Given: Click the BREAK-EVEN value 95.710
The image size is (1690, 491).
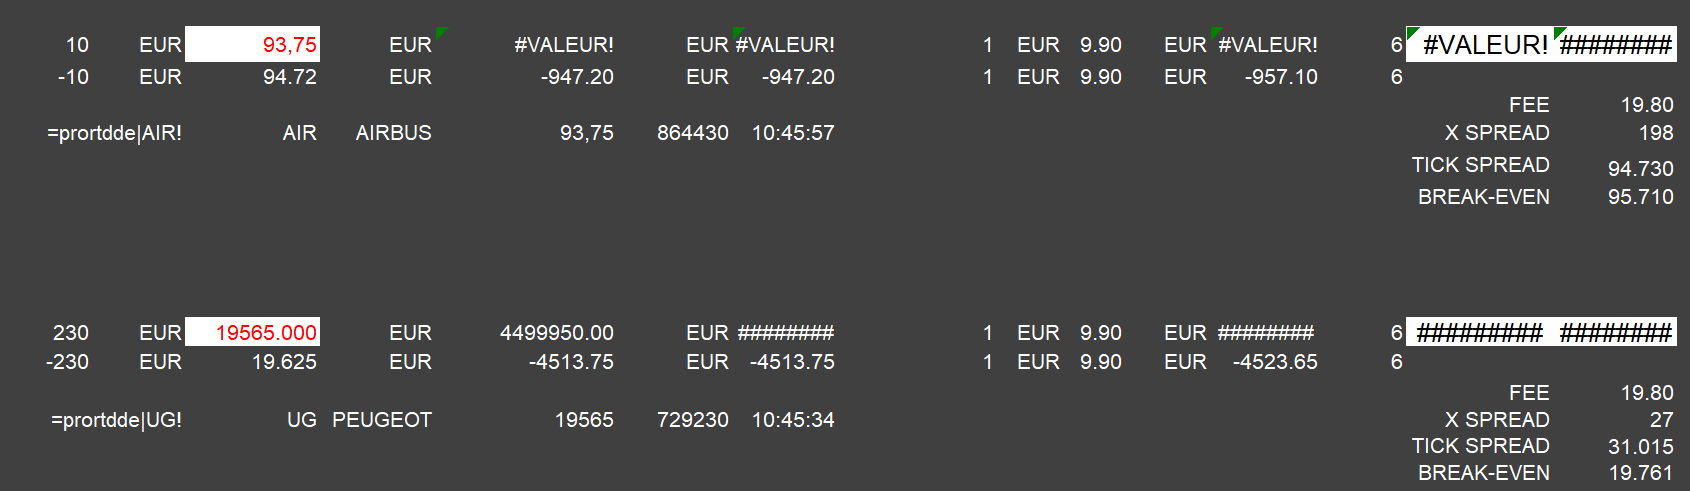Looking at the screenshot, I should [1640, 197].
